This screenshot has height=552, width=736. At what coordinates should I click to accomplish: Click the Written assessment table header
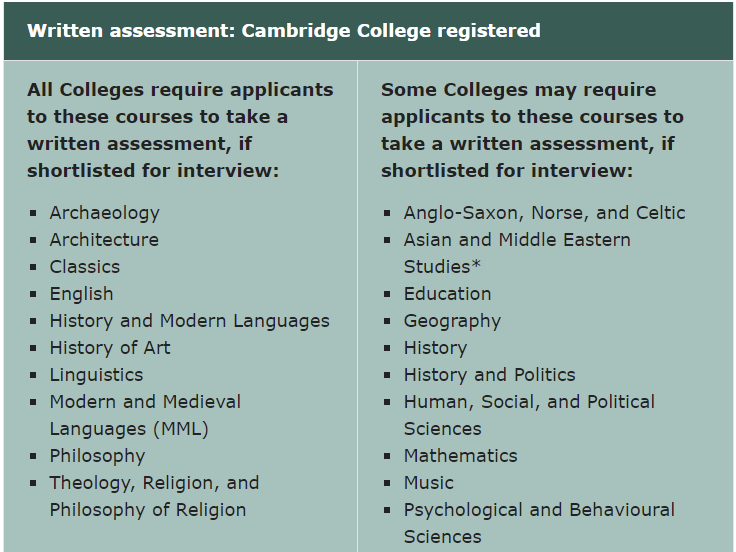click(x=368, y=31)
